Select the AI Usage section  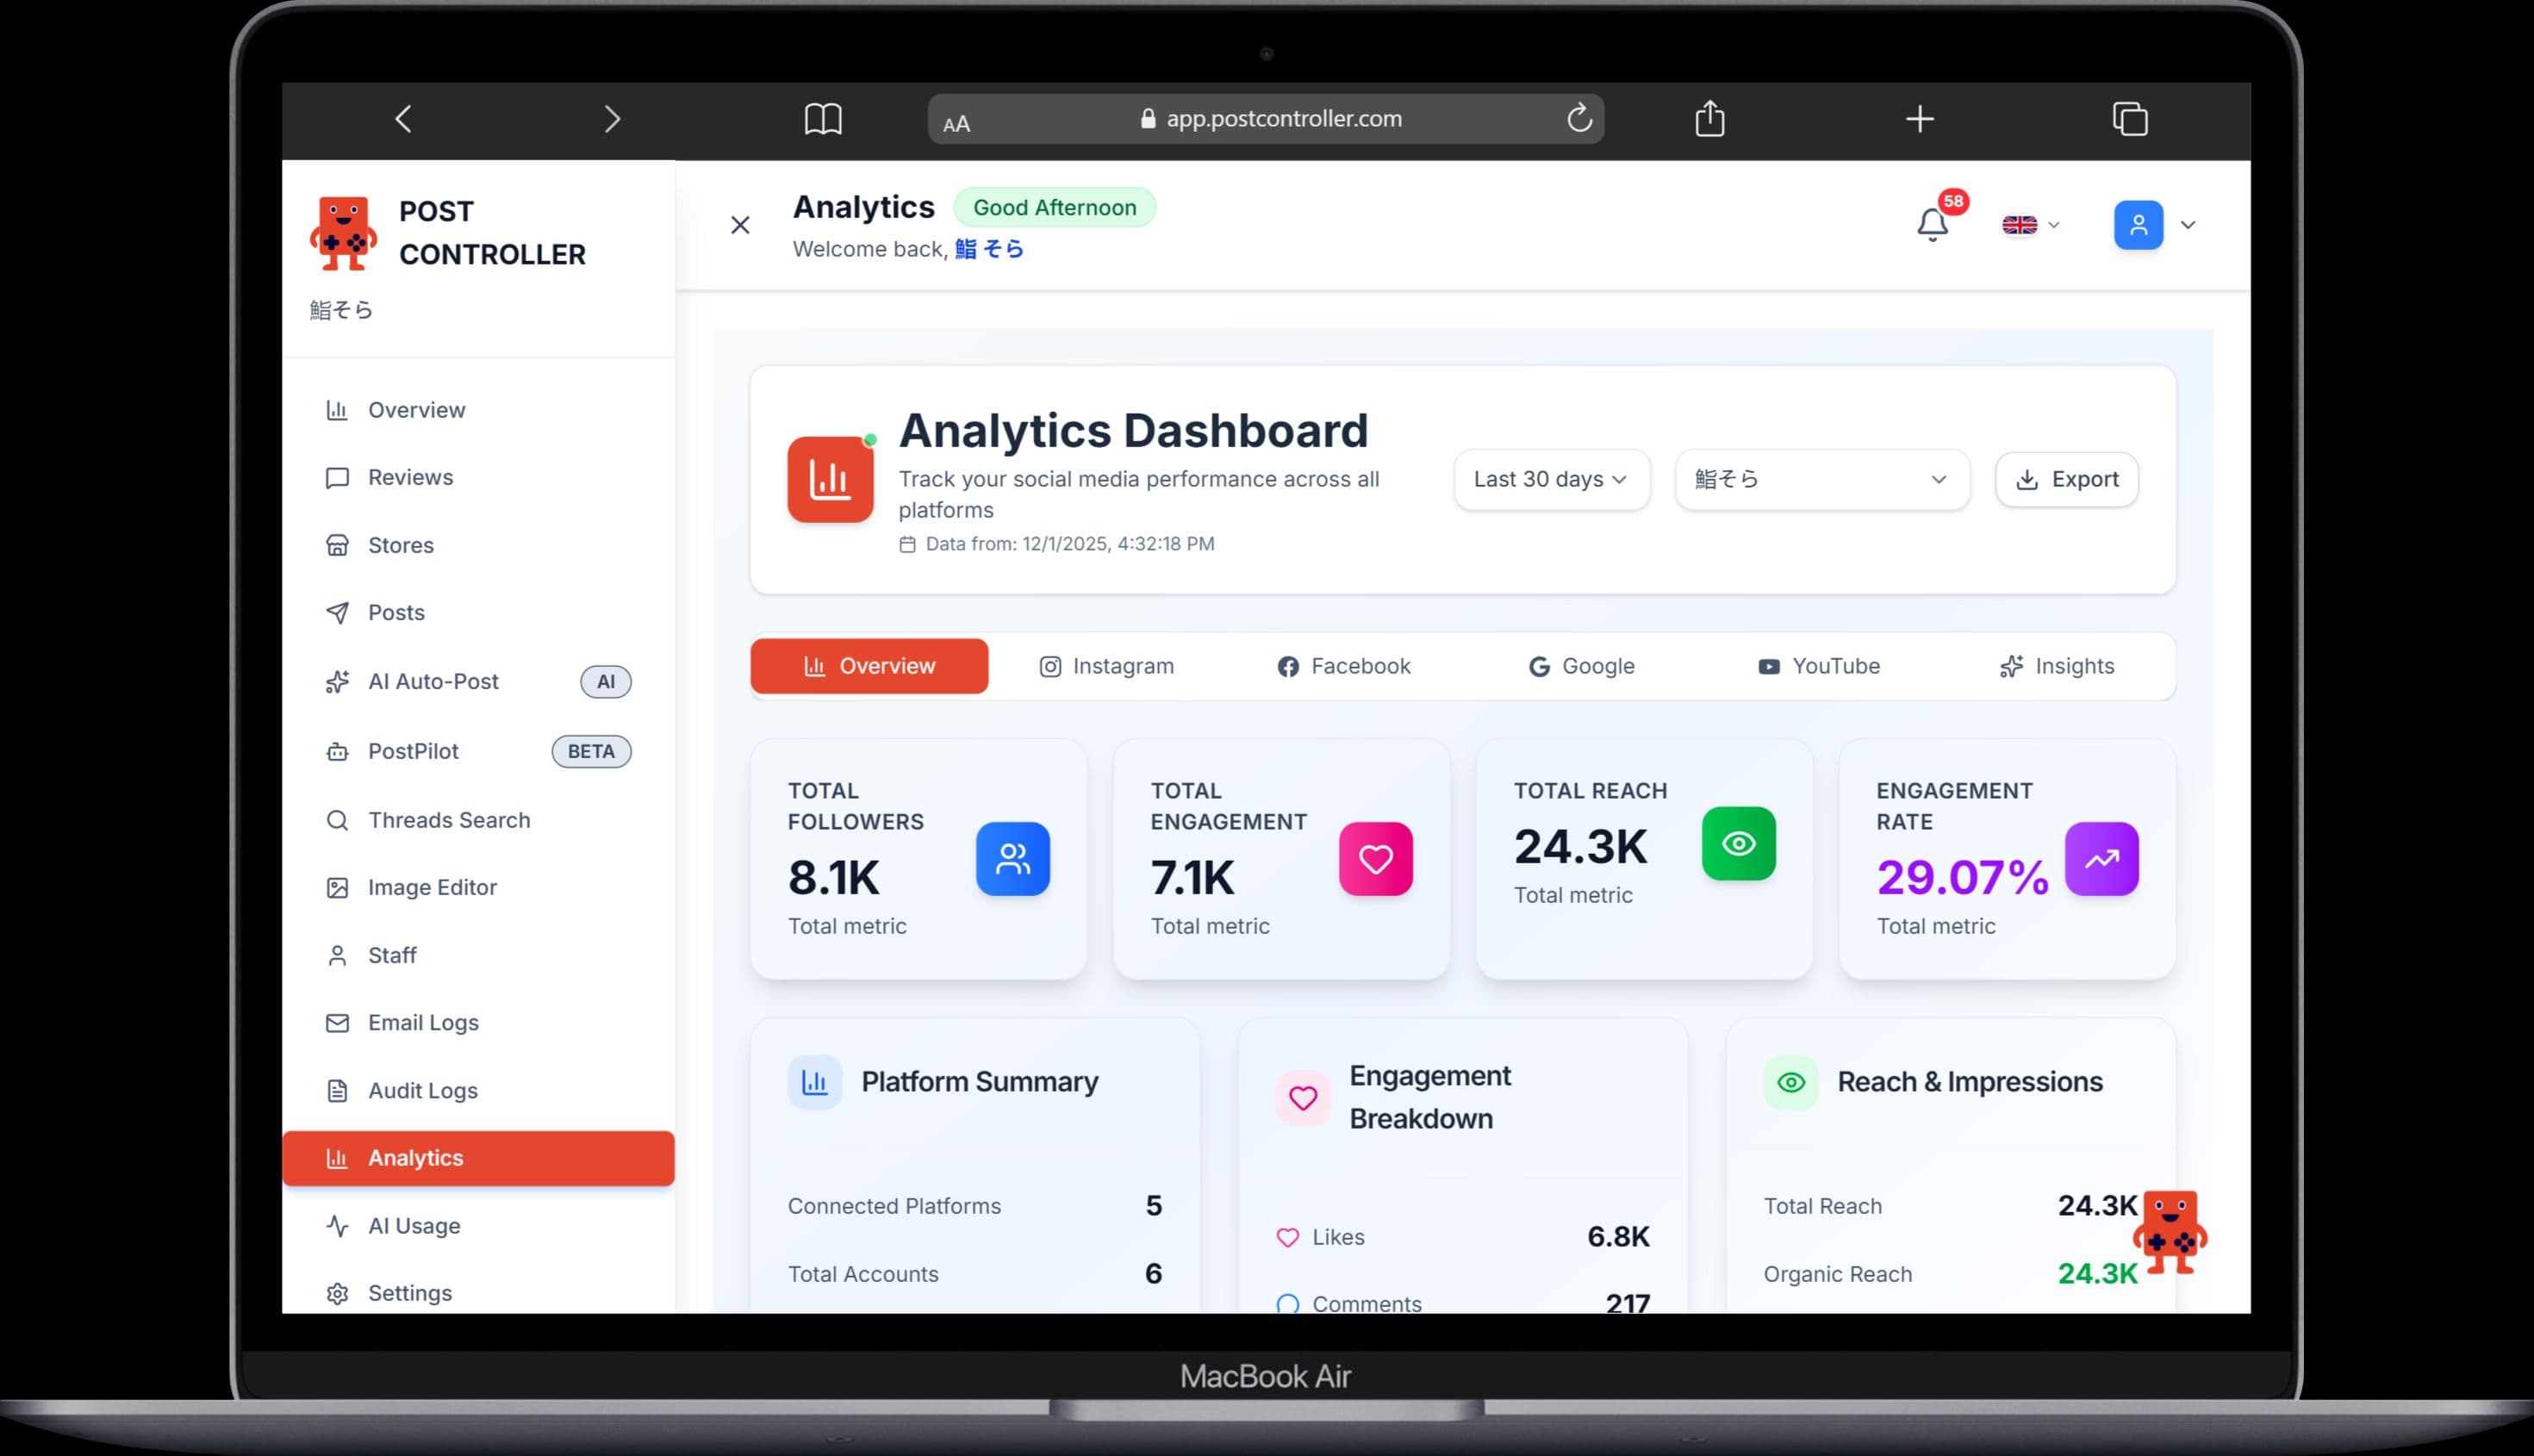[x=414, y=1225]
